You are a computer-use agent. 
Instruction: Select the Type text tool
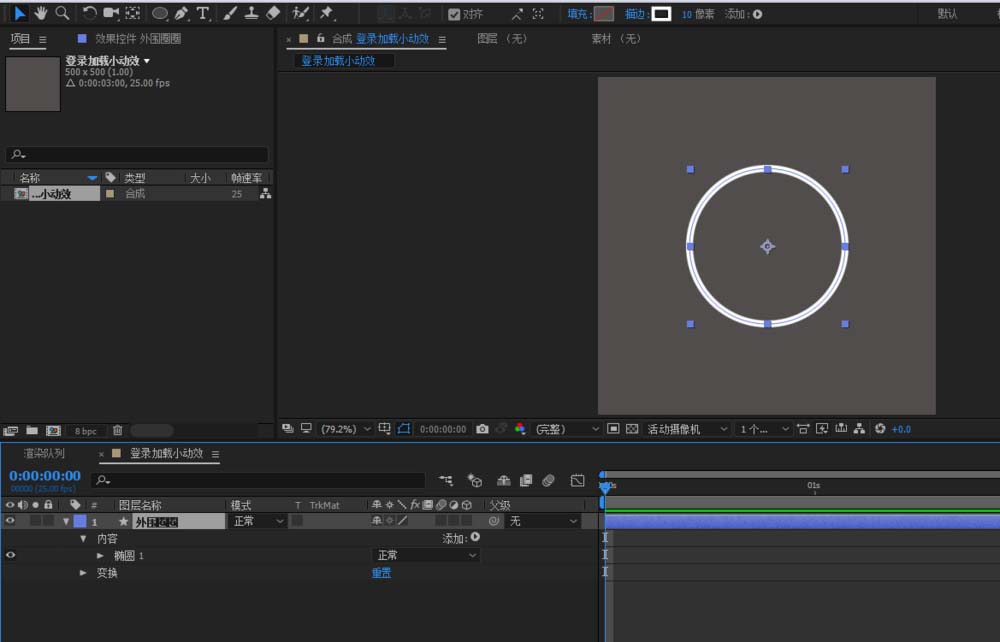[203, 13]
